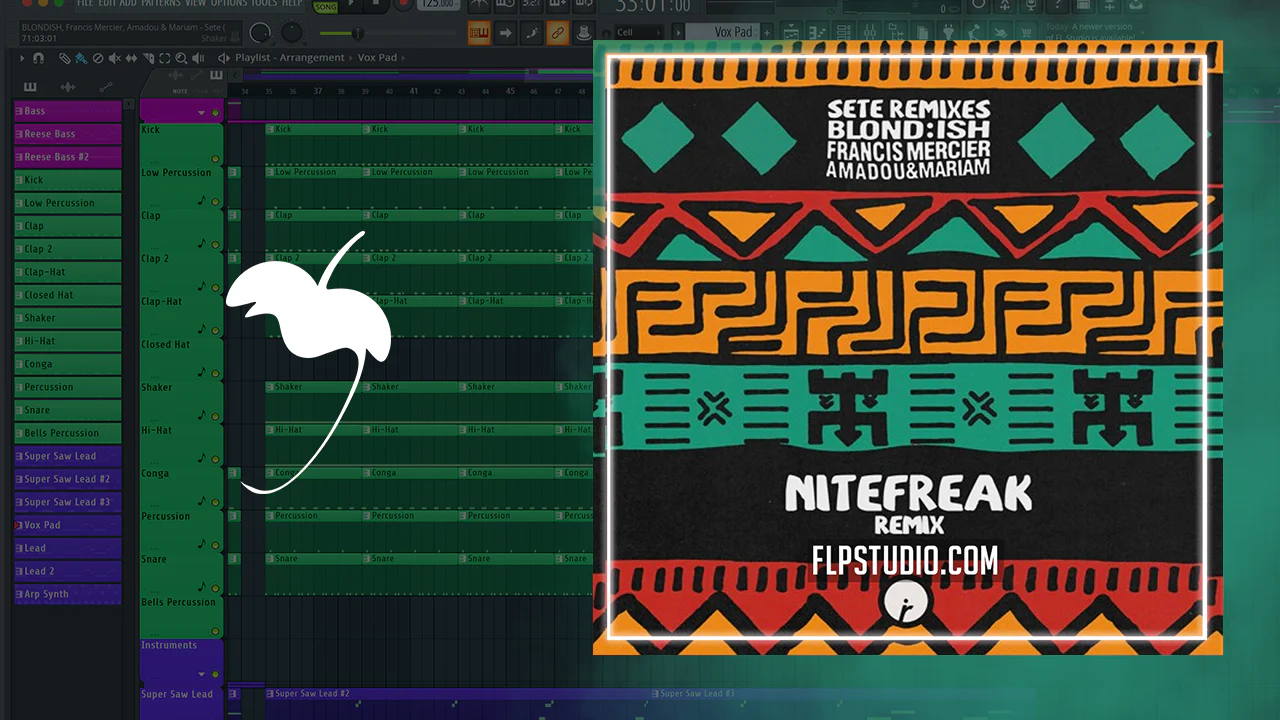Select Reese Bass #2 in pattern list
This screenshot has height=720, width=1280.
coord(68,157)
